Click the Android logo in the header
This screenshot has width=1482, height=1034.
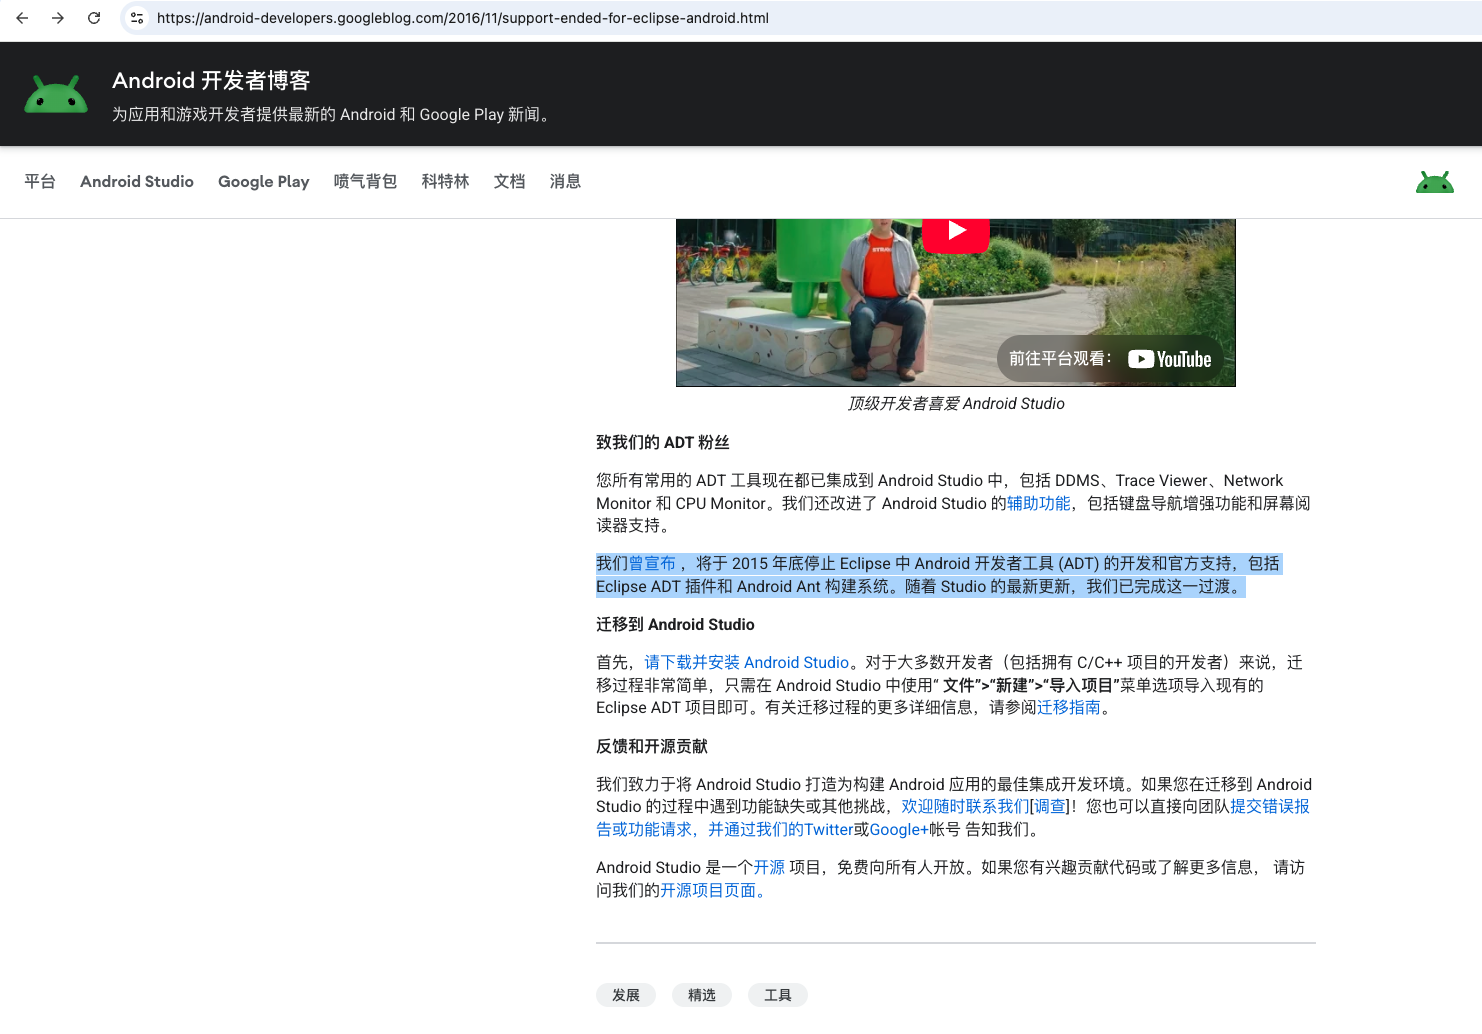pos(56,94)
